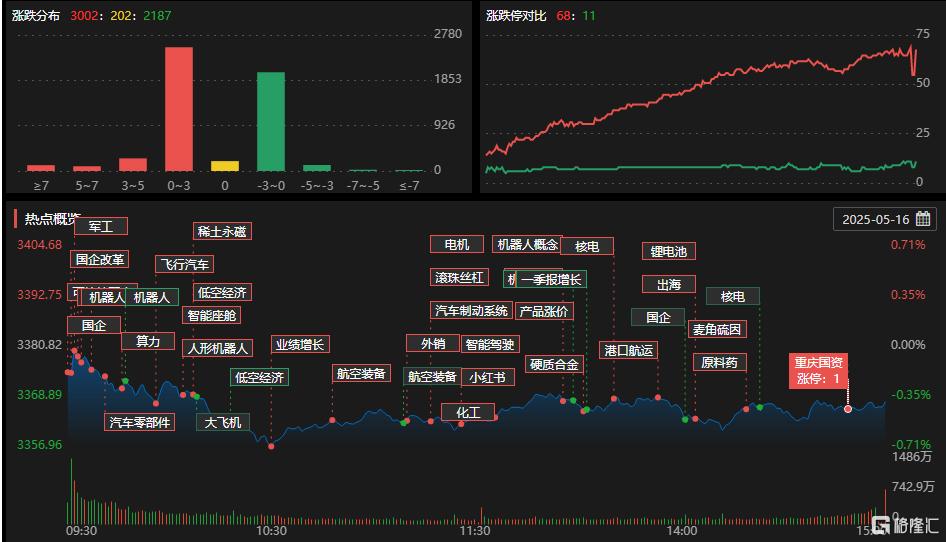Open the 锂电池 tag
Screen dimensions: 946x542
(669, 251)
